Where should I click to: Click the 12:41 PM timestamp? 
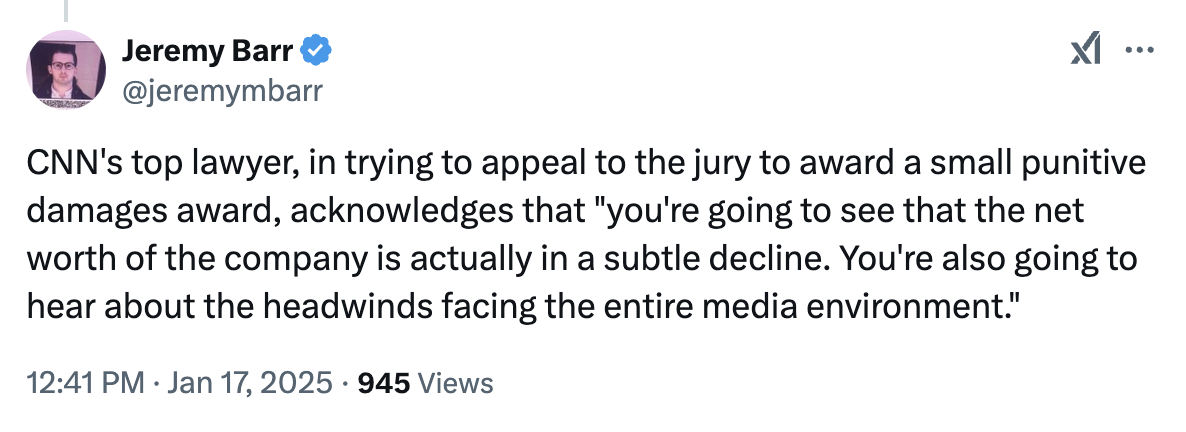click(81, 382)
